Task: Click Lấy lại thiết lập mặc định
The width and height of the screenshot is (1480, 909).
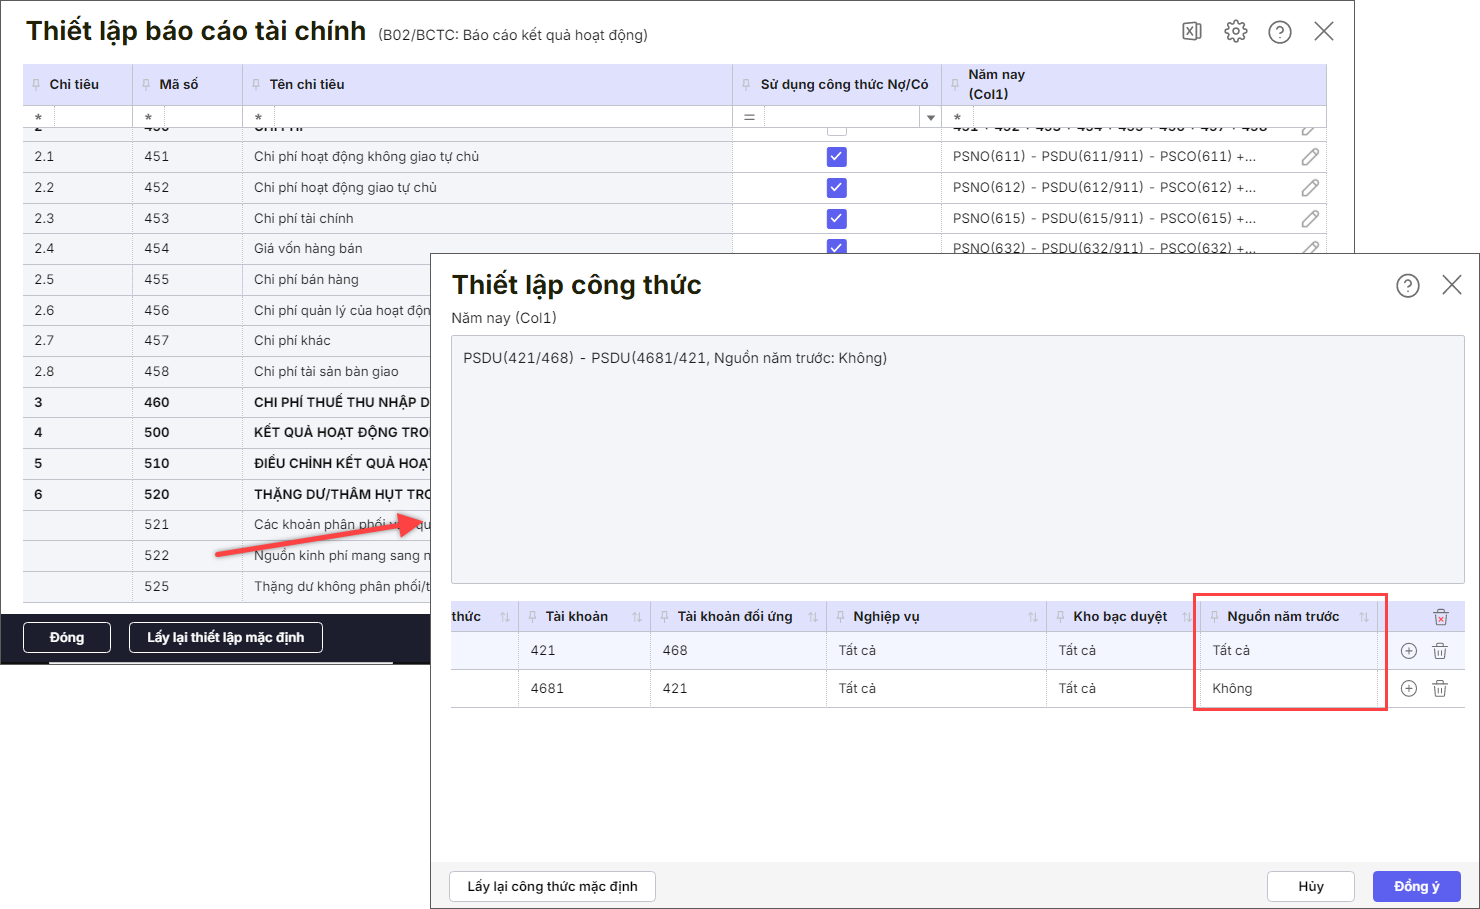Action: coord(226,638)
